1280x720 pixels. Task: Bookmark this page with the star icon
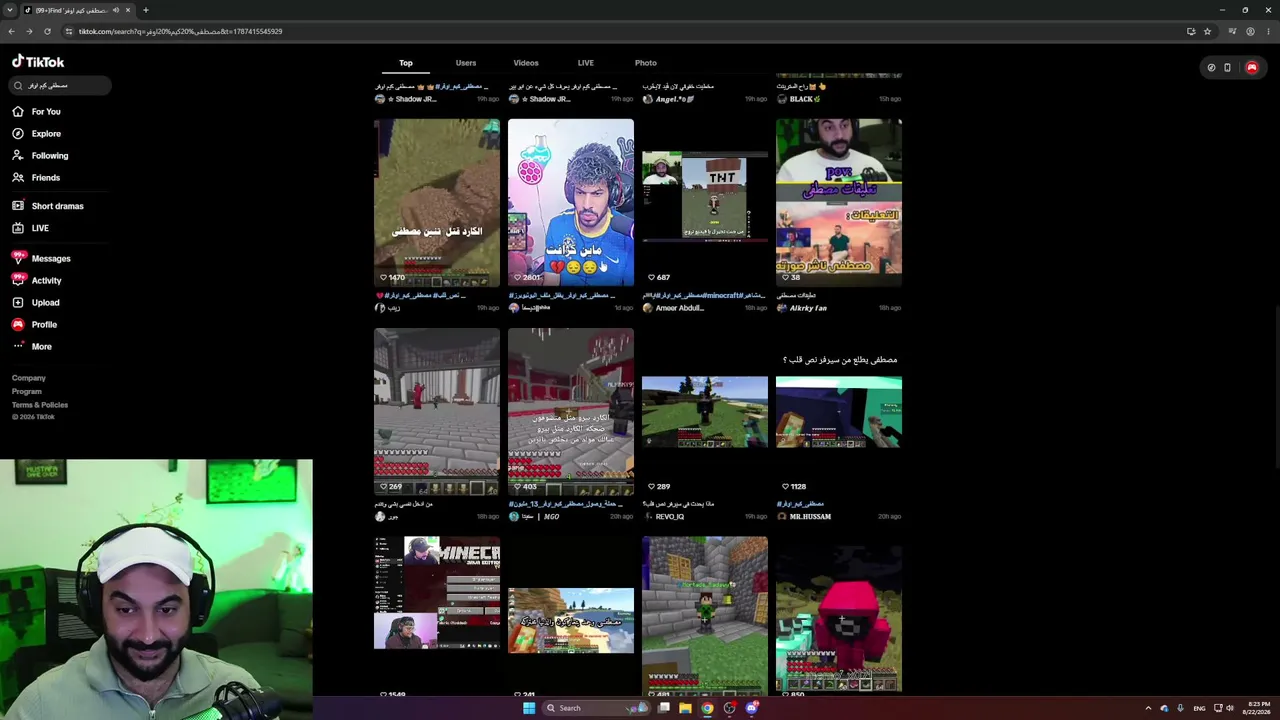(1207, 31)
